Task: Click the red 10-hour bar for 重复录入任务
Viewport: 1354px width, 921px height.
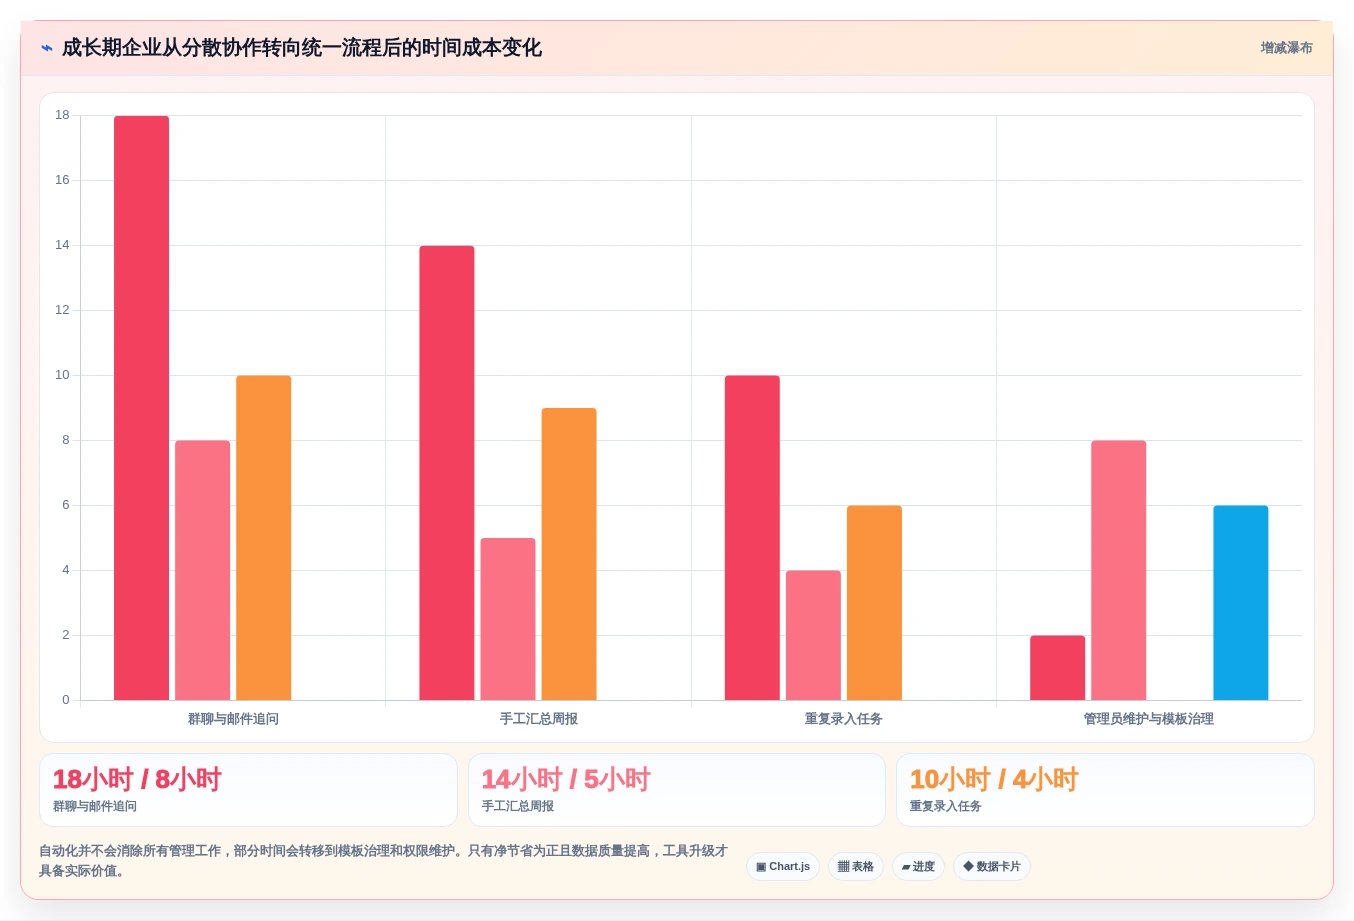Action: pos(752,538)
